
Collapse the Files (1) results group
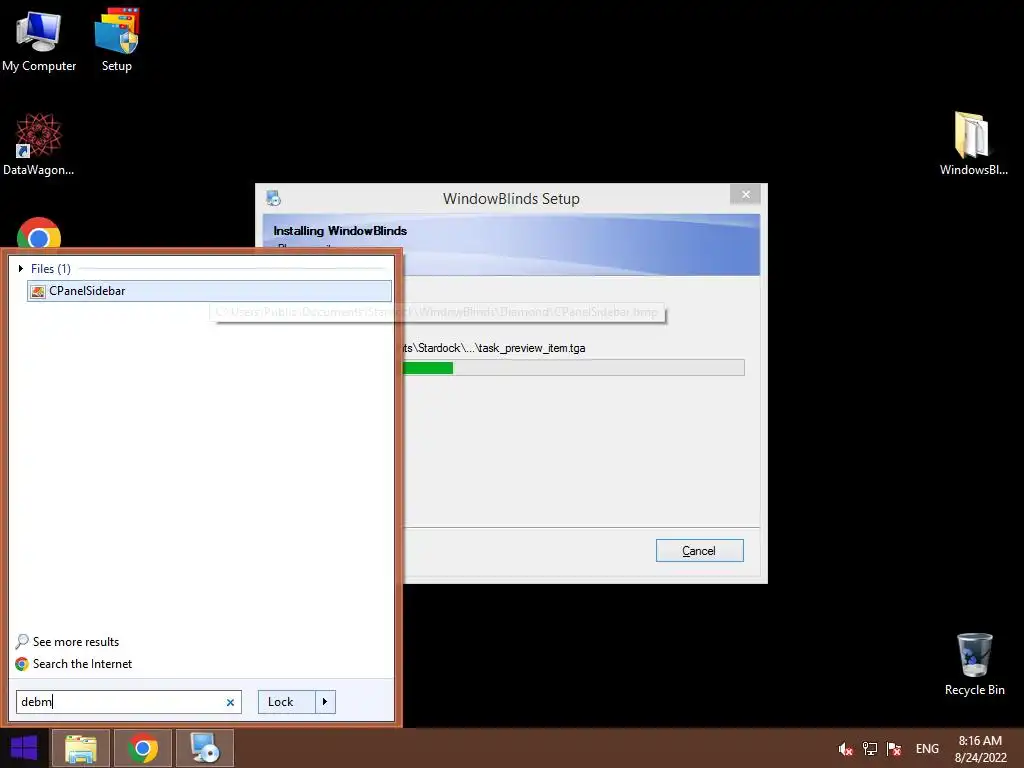coord(21,268)
